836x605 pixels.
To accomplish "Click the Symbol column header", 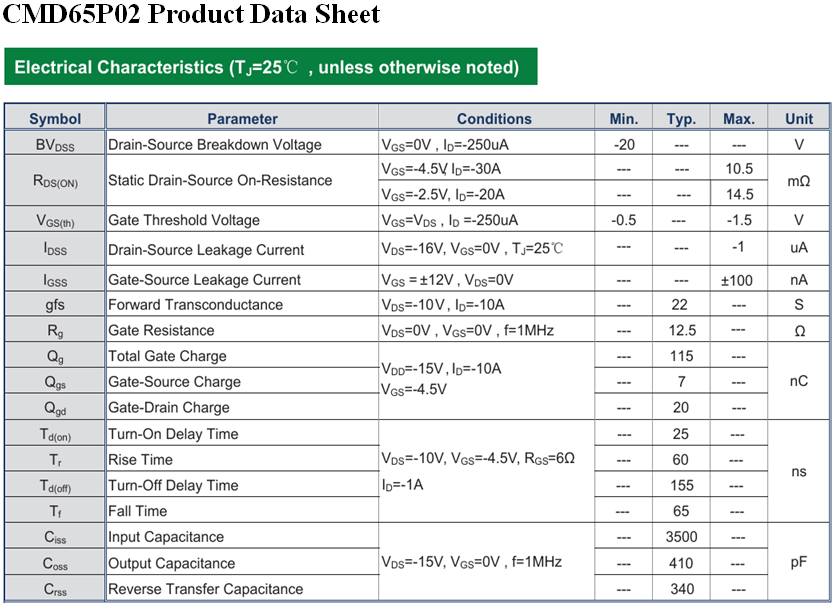I will pos(55,118).
